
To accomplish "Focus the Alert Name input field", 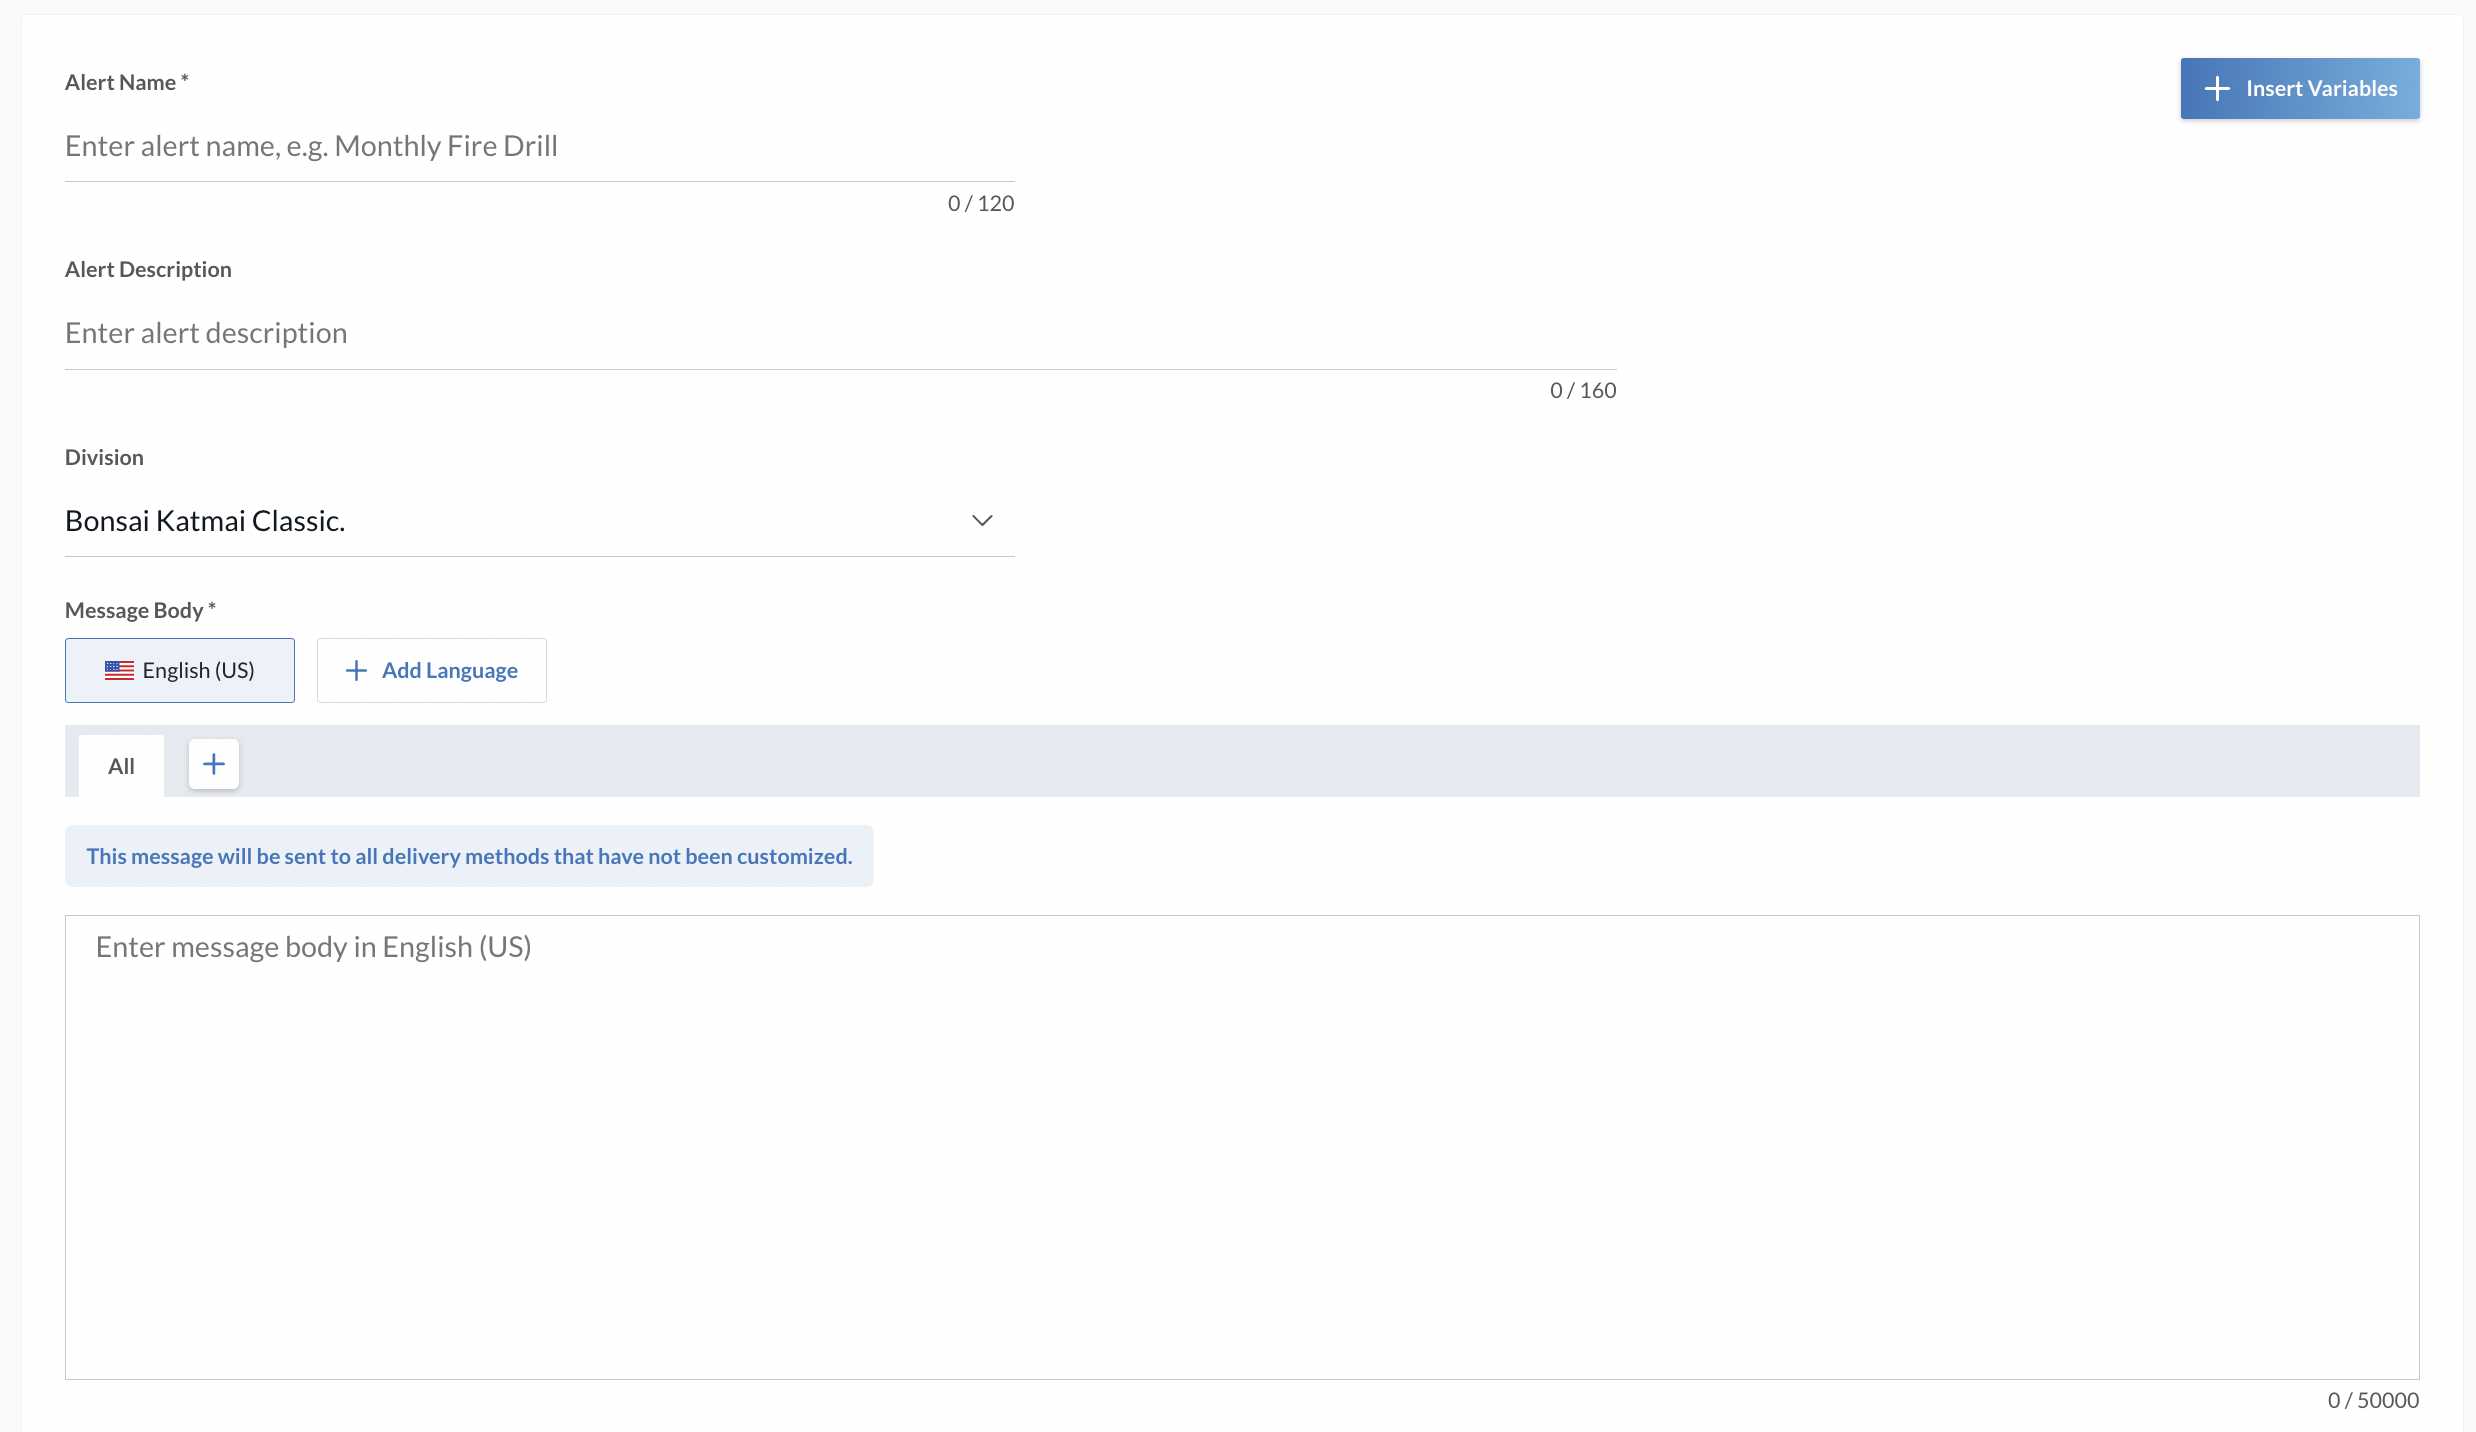I will coord(540,147).
